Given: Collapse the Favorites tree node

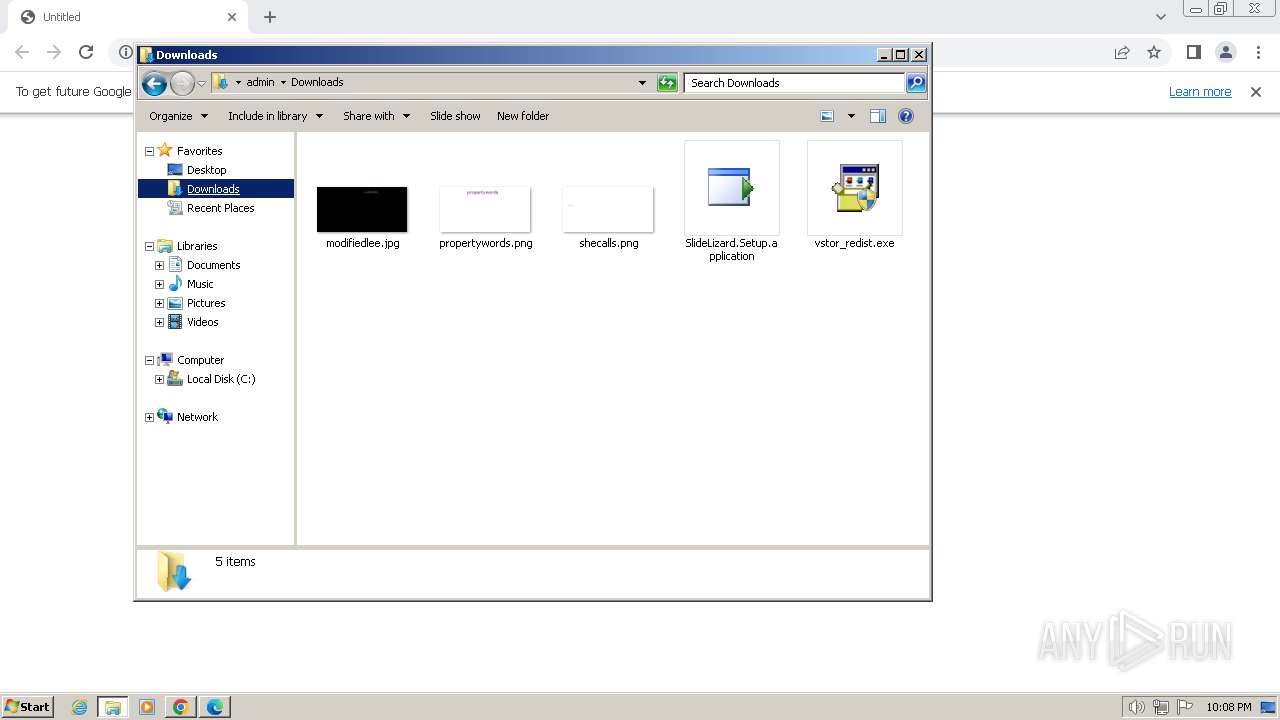Looking at the screenshot, I should 150,152.
